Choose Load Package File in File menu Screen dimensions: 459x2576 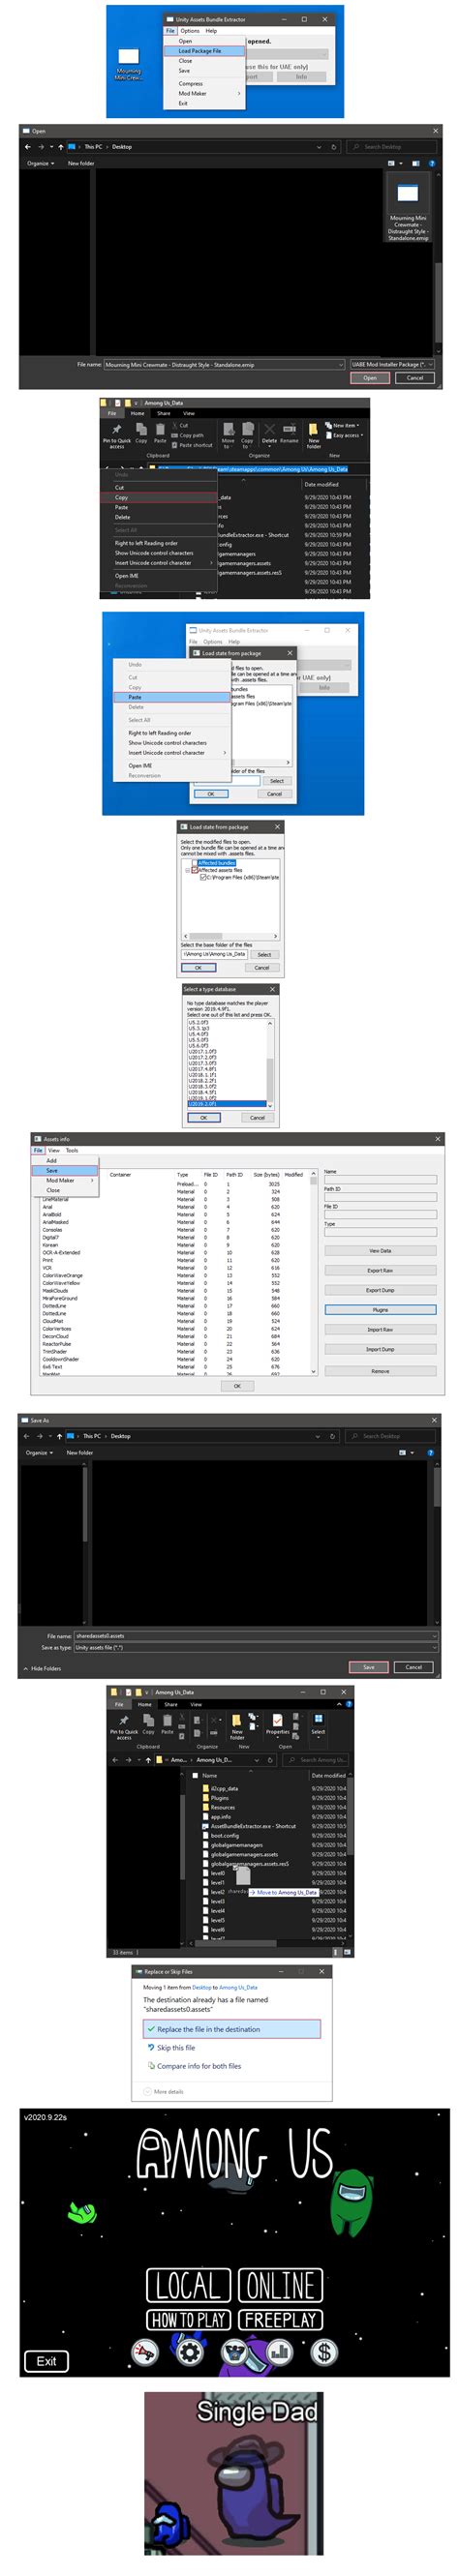(205, 50)
